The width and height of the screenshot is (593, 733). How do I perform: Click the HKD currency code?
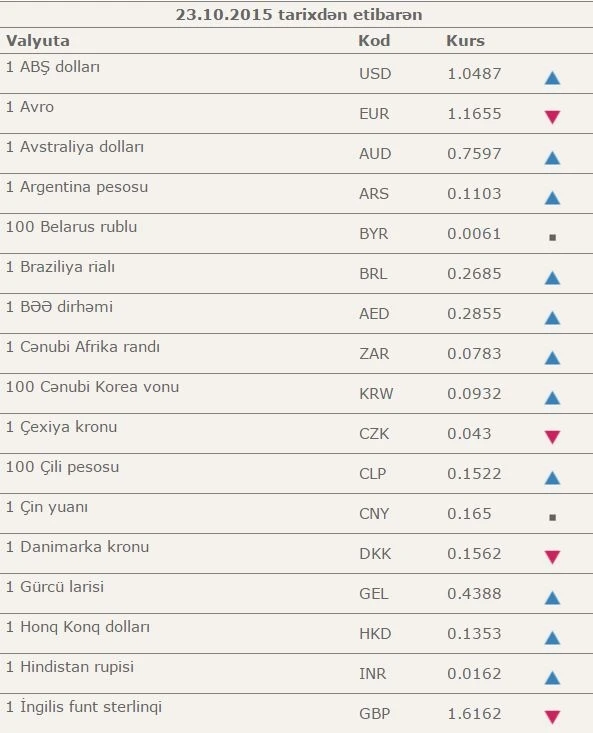[x=375, y=633]
